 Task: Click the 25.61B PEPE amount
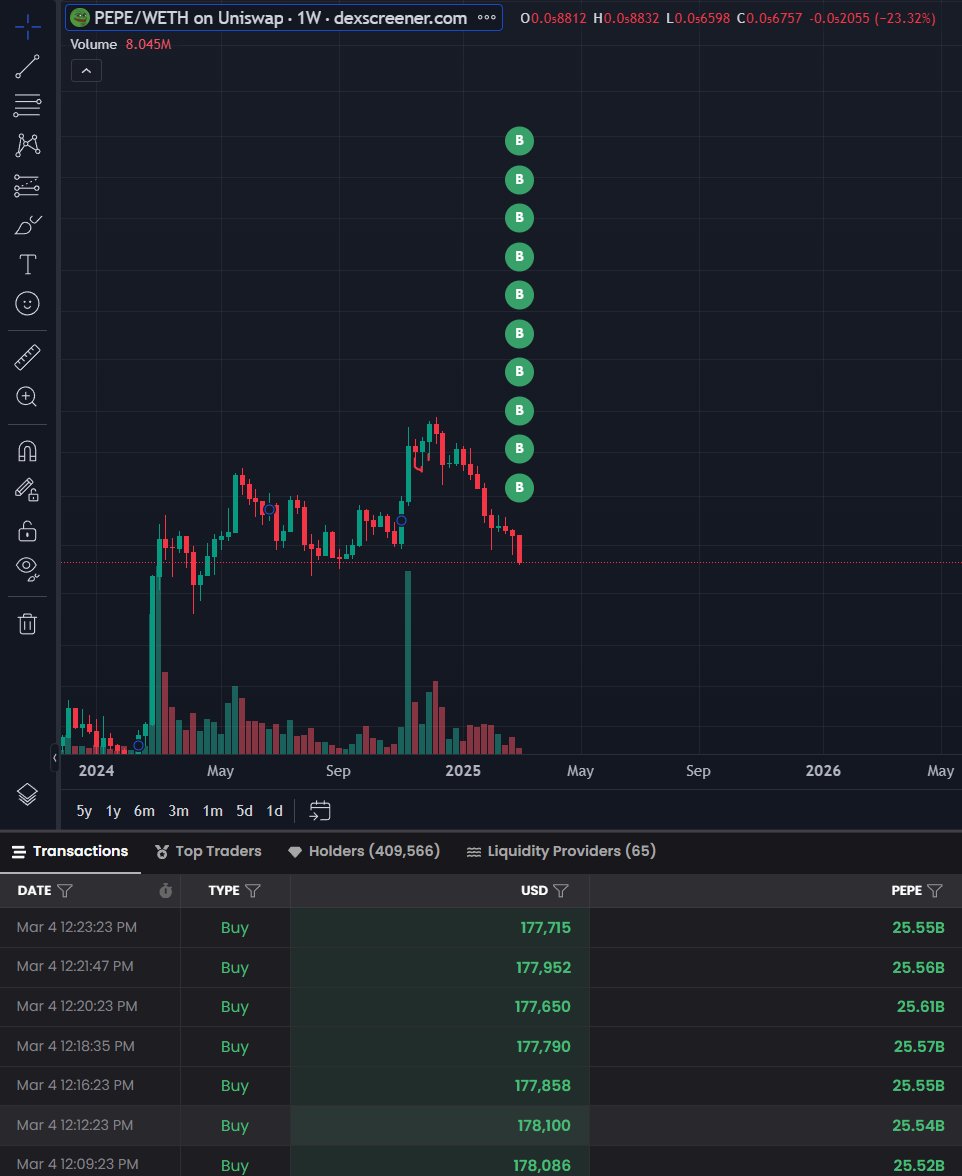(920, 1006)
